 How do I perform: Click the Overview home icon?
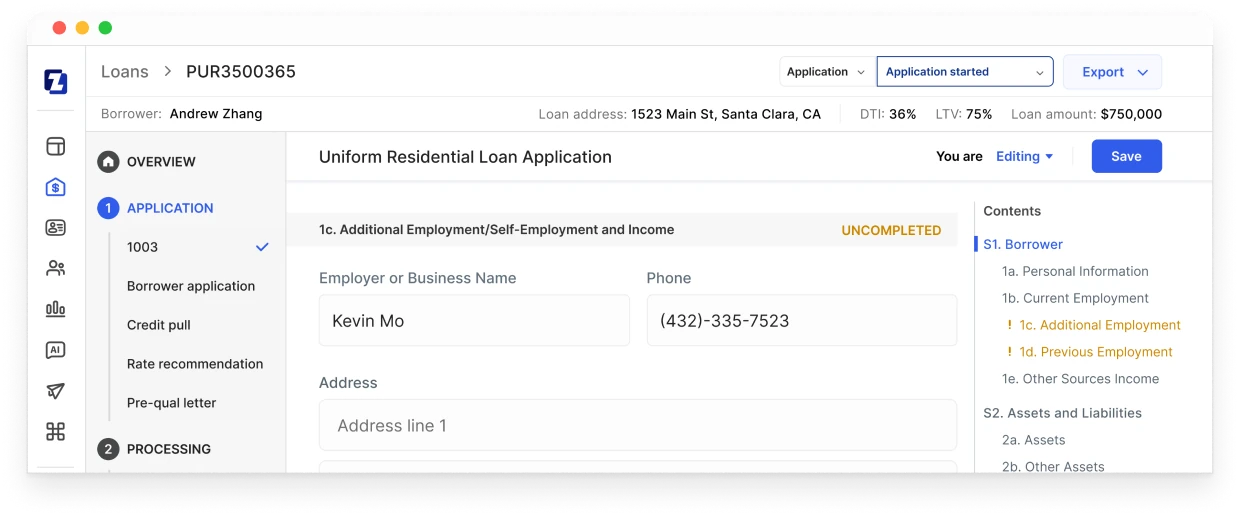pos(108,162)
